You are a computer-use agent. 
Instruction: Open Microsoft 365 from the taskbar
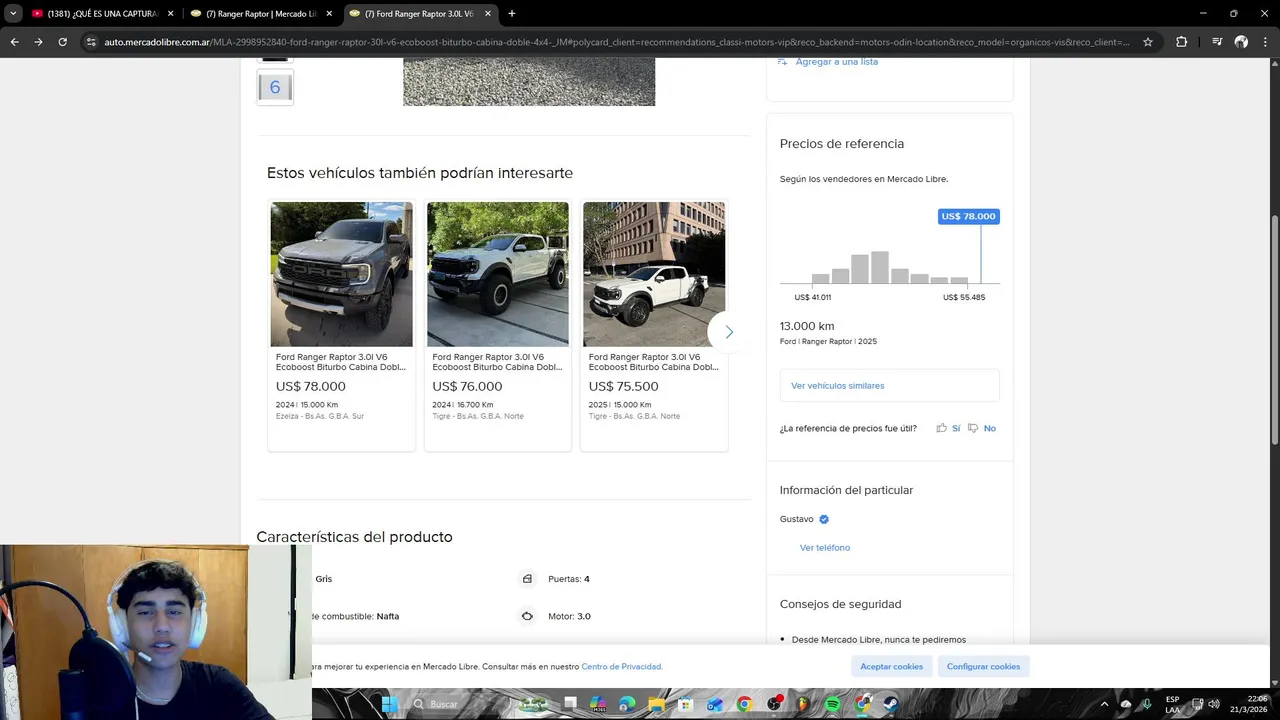(x=599, y=704)
